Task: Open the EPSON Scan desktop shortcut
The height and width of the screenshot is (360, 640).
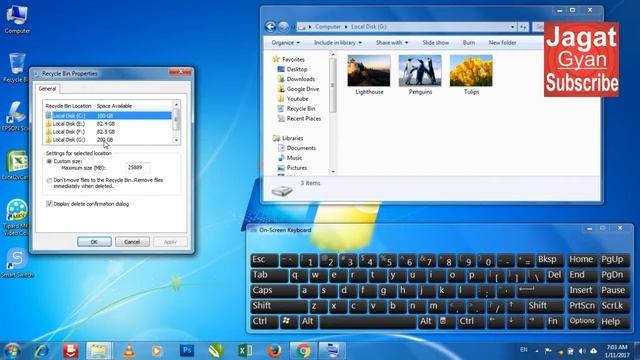Action: (16, 116)
